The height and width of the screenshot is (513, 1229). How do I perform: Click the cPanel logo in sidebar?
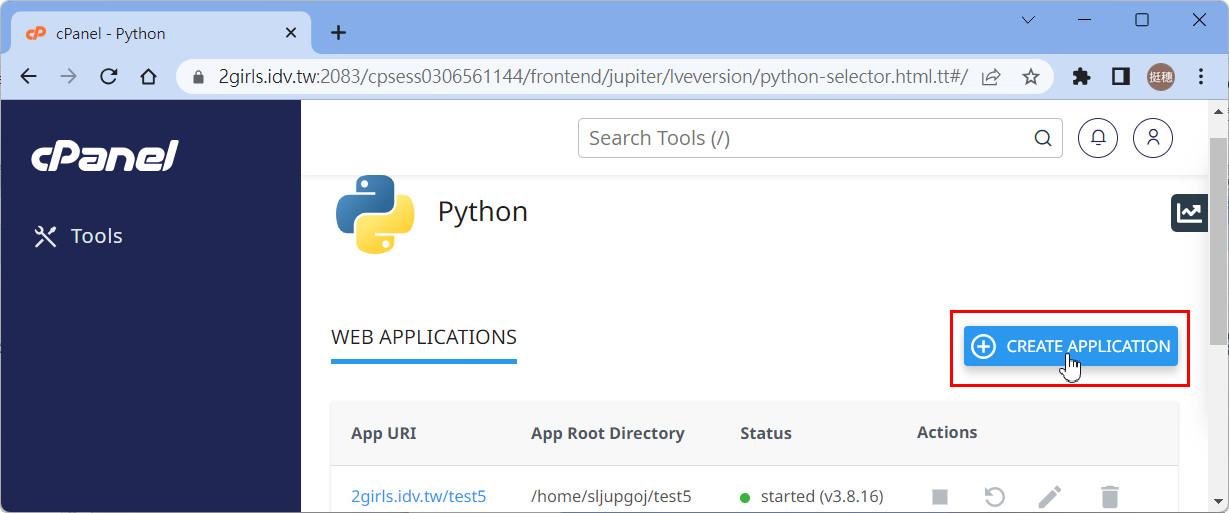[x=104, y=156]
